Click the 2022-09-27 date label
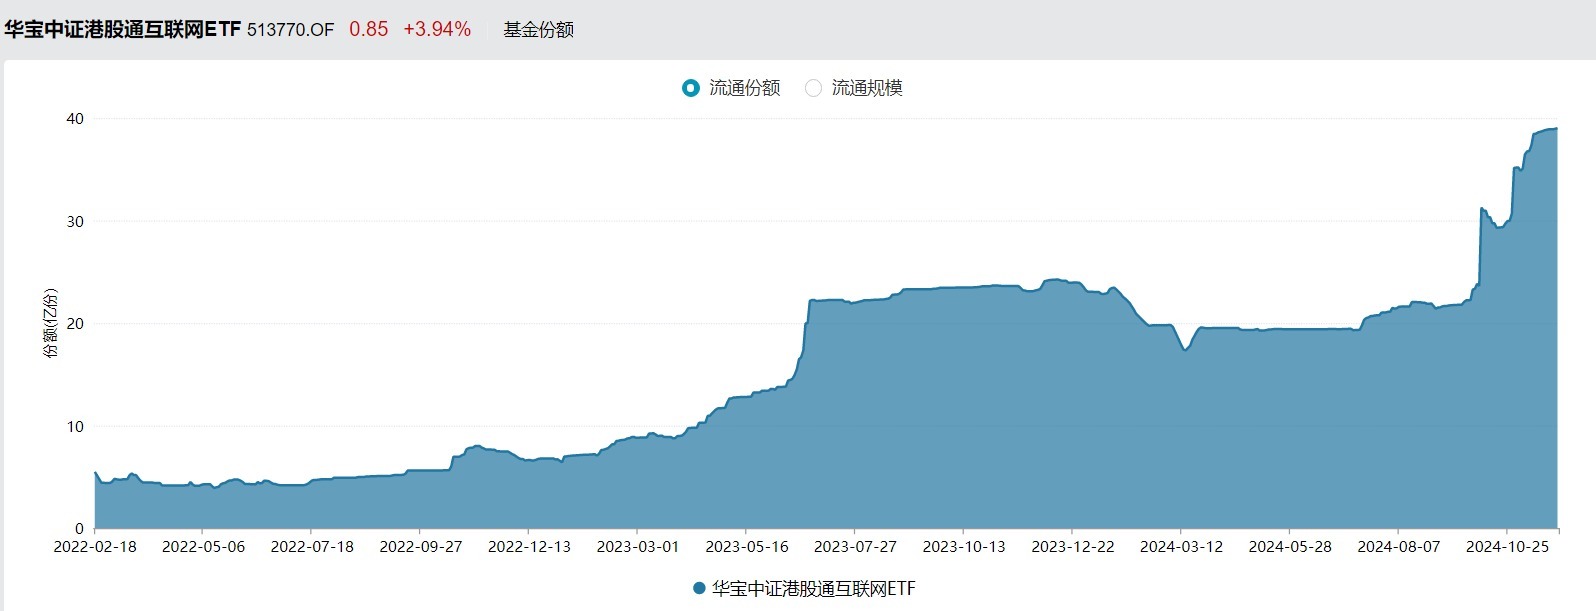 [421, 547]
